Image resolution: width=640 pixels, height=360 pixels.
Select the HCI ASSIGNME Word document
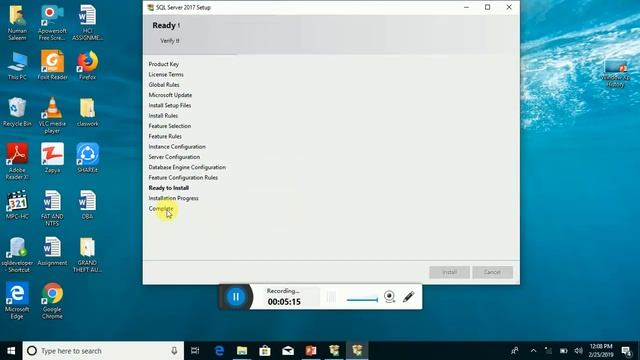87,23
